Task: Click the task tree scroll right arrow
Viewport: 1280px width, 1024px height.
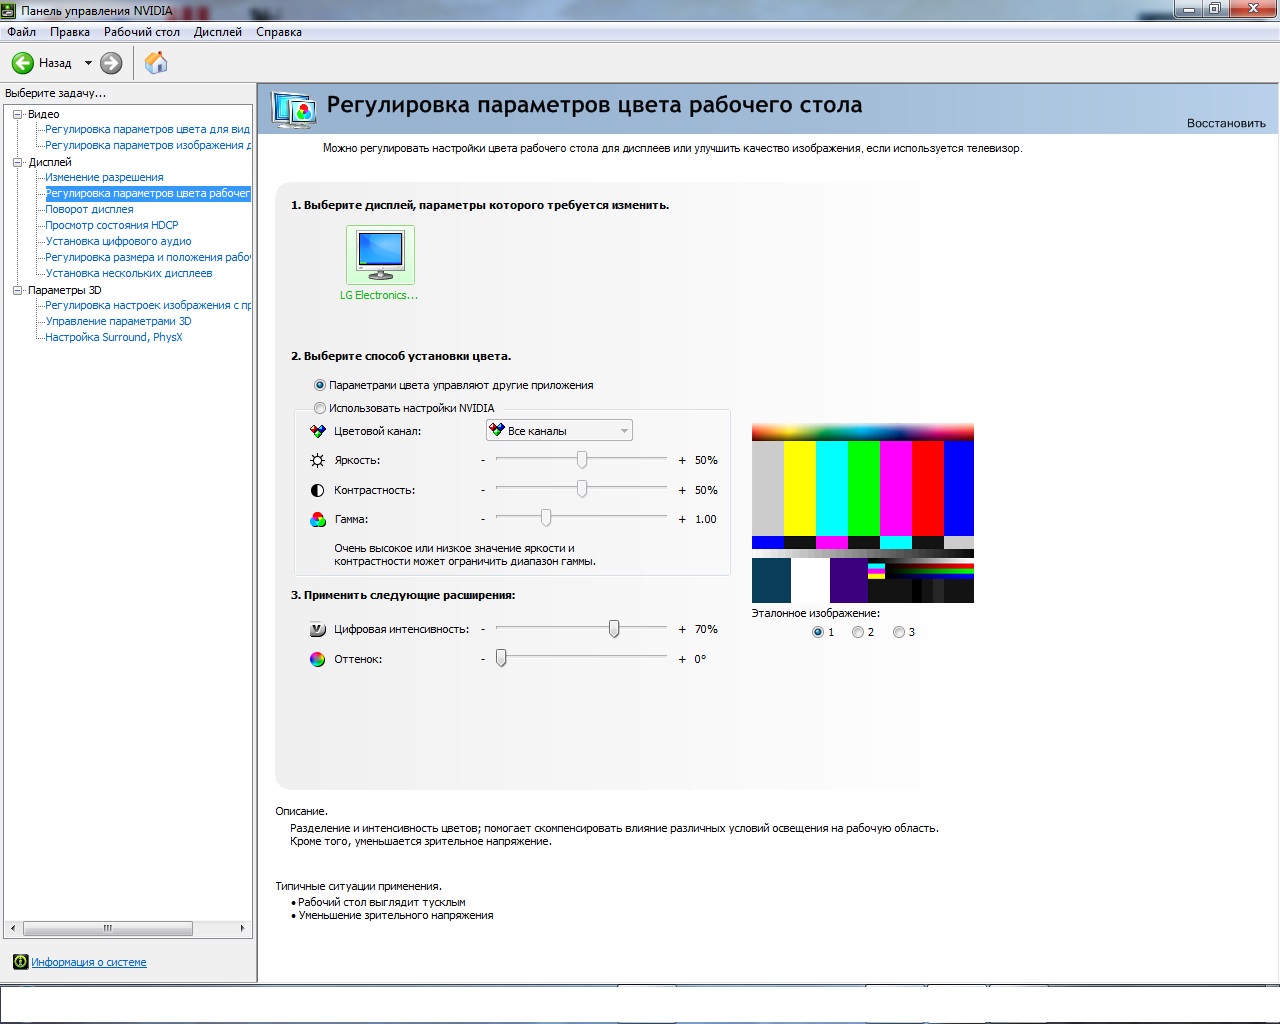Action: (243, 928)
